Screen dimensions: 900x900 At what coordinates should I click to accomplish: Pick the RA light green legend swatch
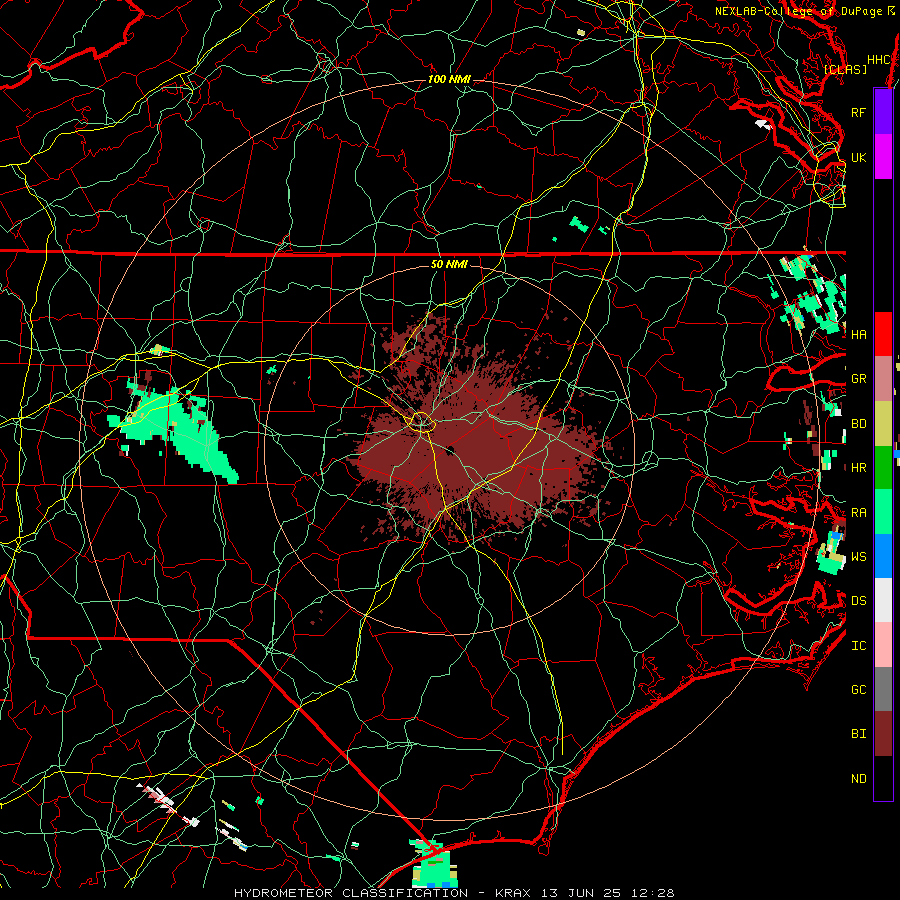pyautogui.click(x=883, y=512)
